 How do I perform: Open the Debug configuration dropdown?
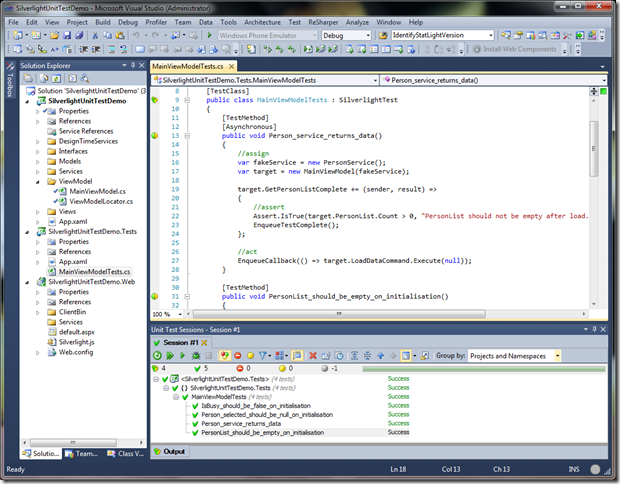pos(346,35)
